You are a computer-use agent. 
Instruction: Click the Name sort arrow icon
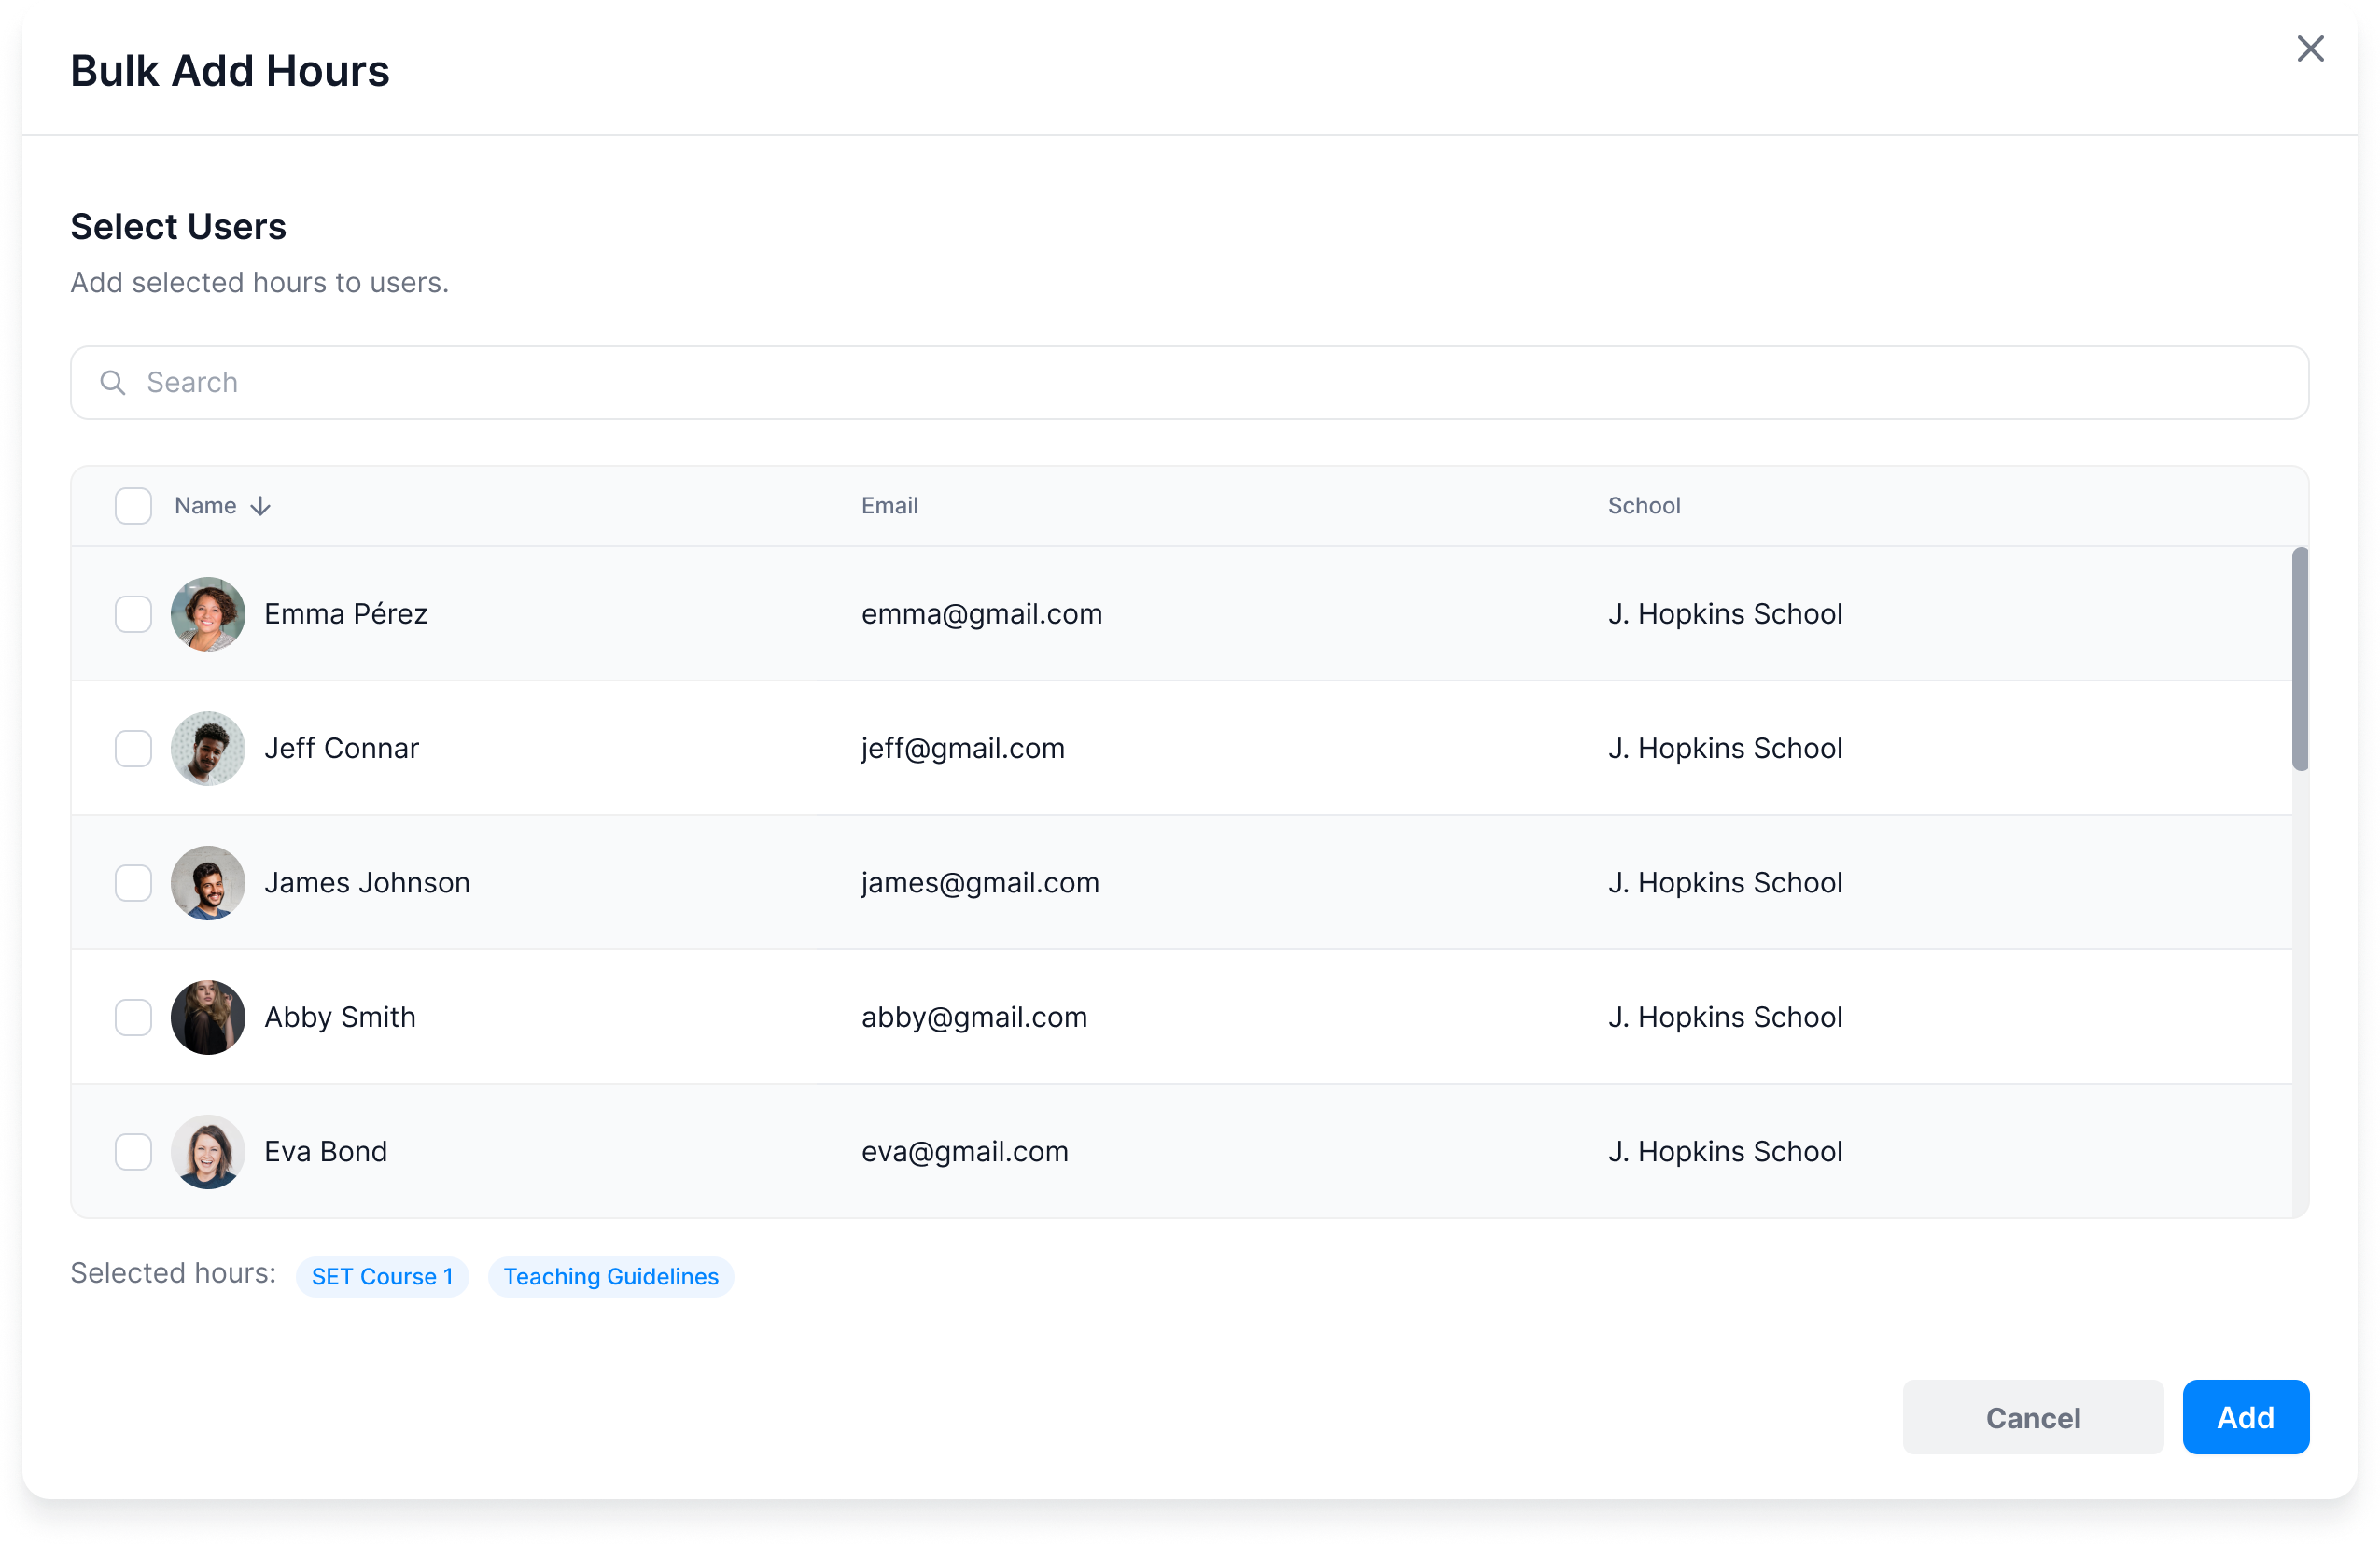(x=261, y=507)
